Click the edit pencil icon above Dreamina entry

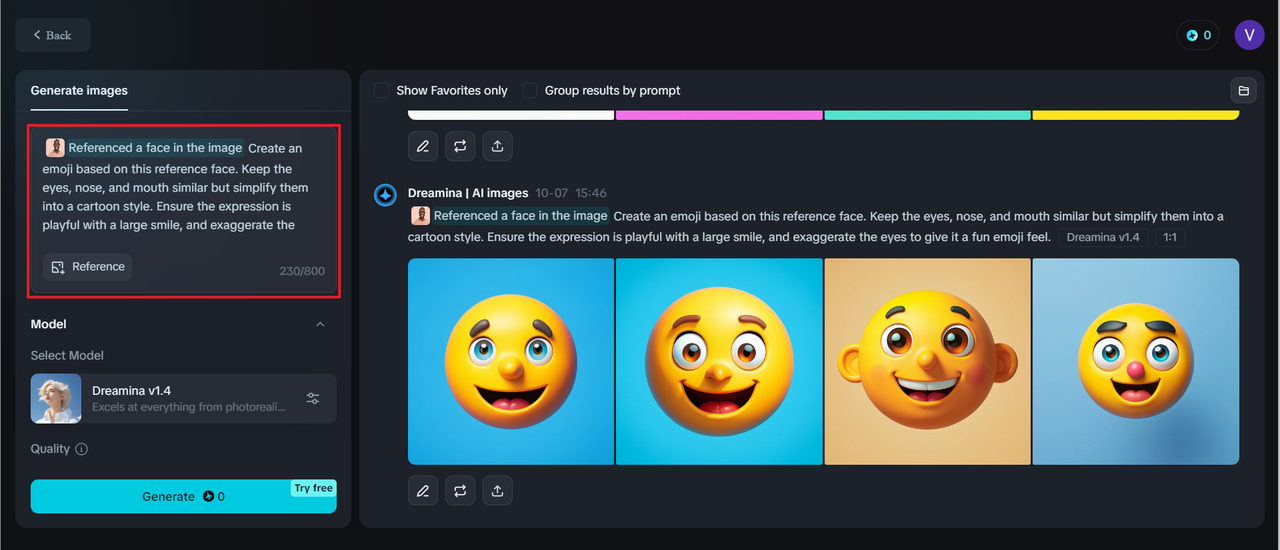(423, 146)
